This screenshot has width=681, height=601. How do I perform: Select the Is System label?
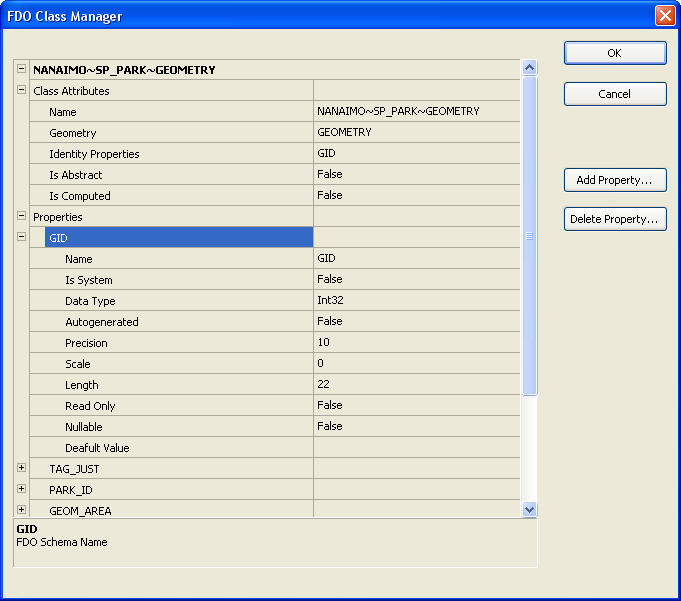click(x=89, y=280)
